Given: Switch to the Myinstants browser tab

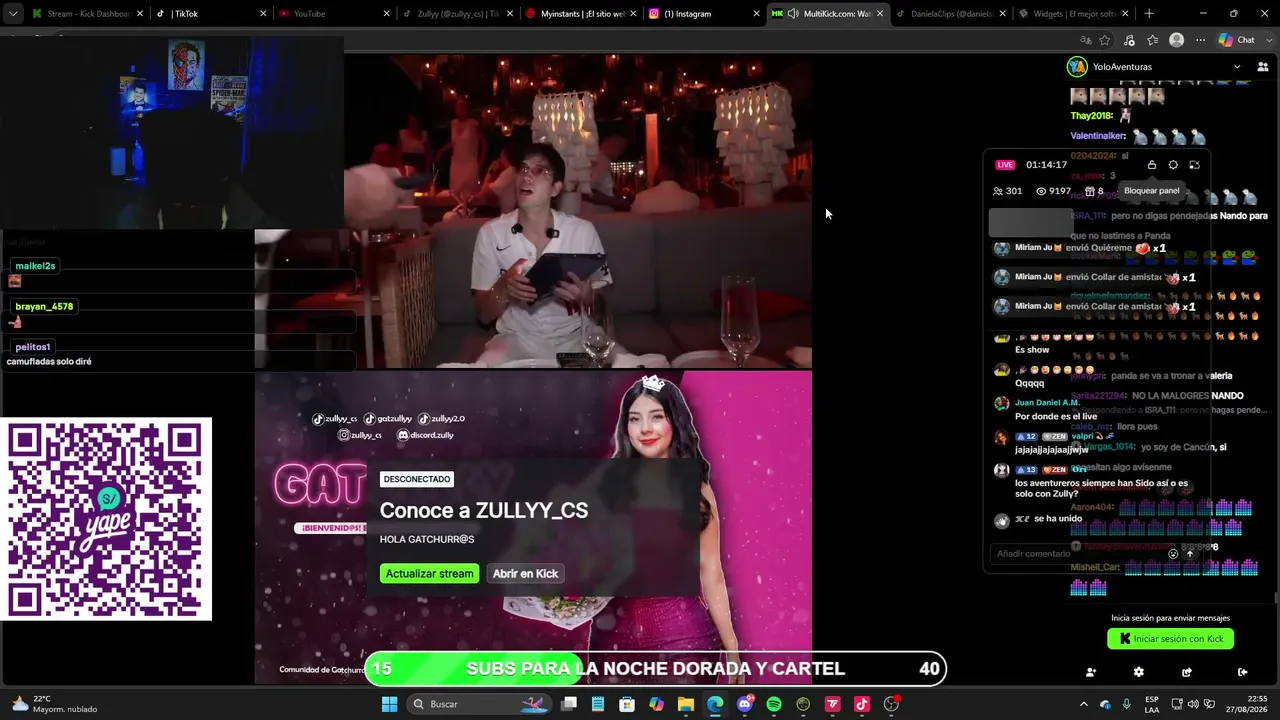Looking at the screenshot, I should point(580,14).
